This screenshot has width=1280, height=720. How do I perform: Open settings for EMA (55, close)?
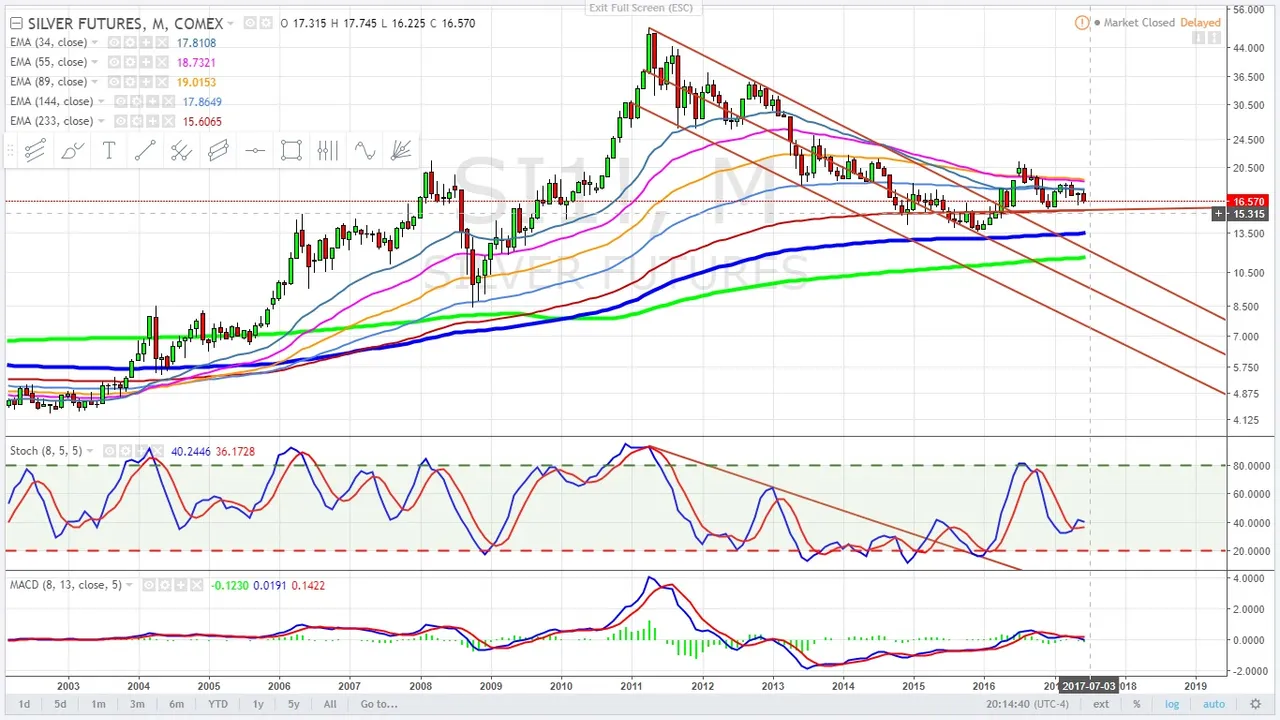tap(130, 62)
